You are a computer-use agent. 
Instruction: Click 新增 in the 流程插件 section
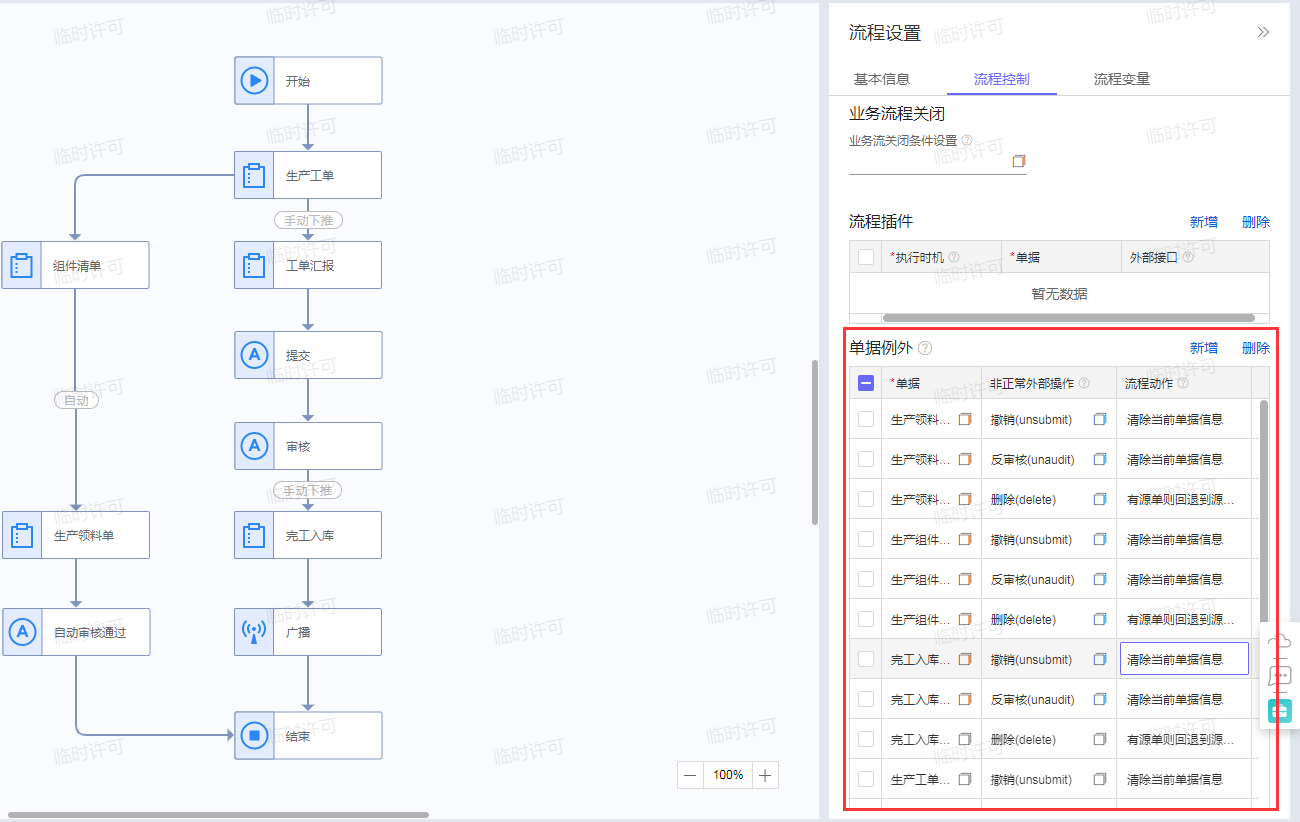tap(1203, 222)
